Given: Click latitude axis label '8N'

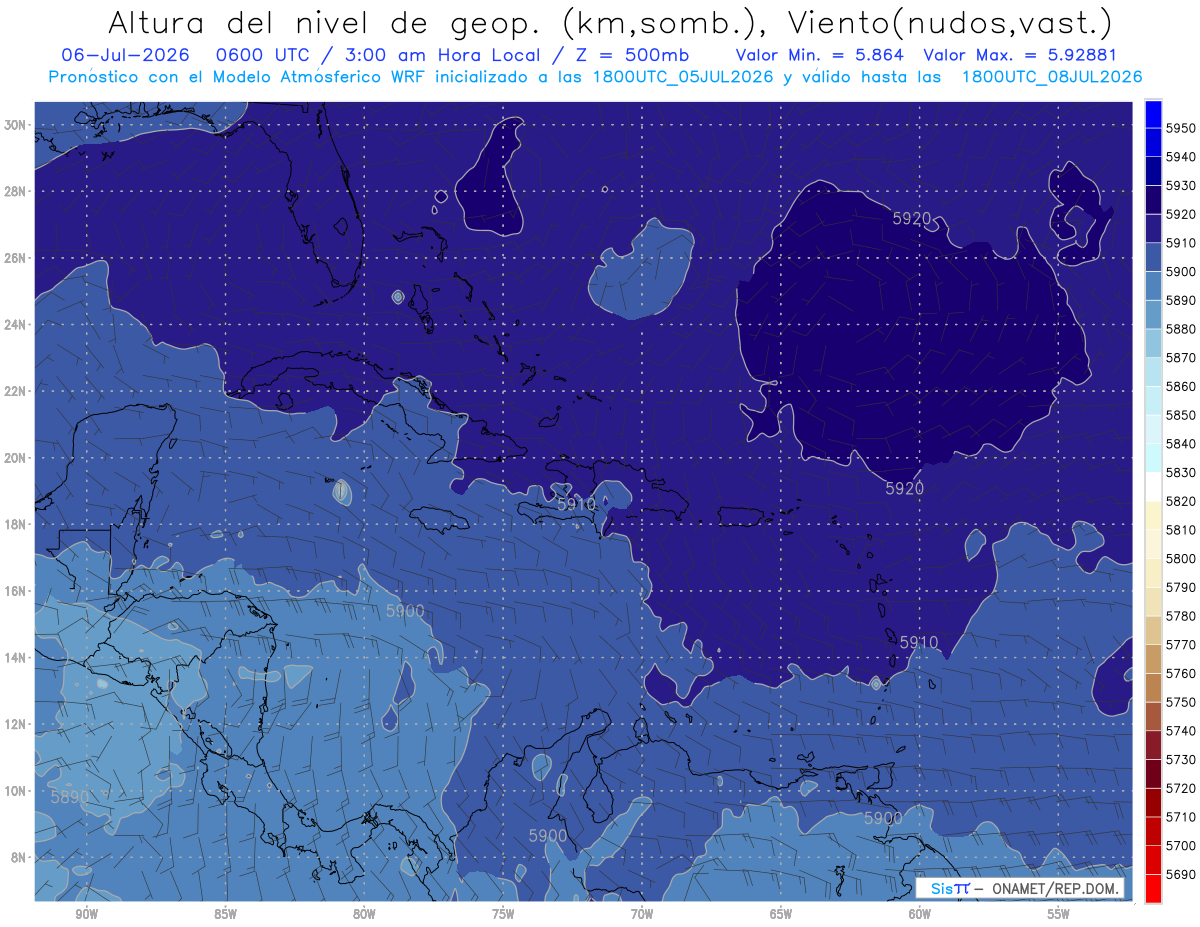Looking at the screenshot, I should click(17, 858).
